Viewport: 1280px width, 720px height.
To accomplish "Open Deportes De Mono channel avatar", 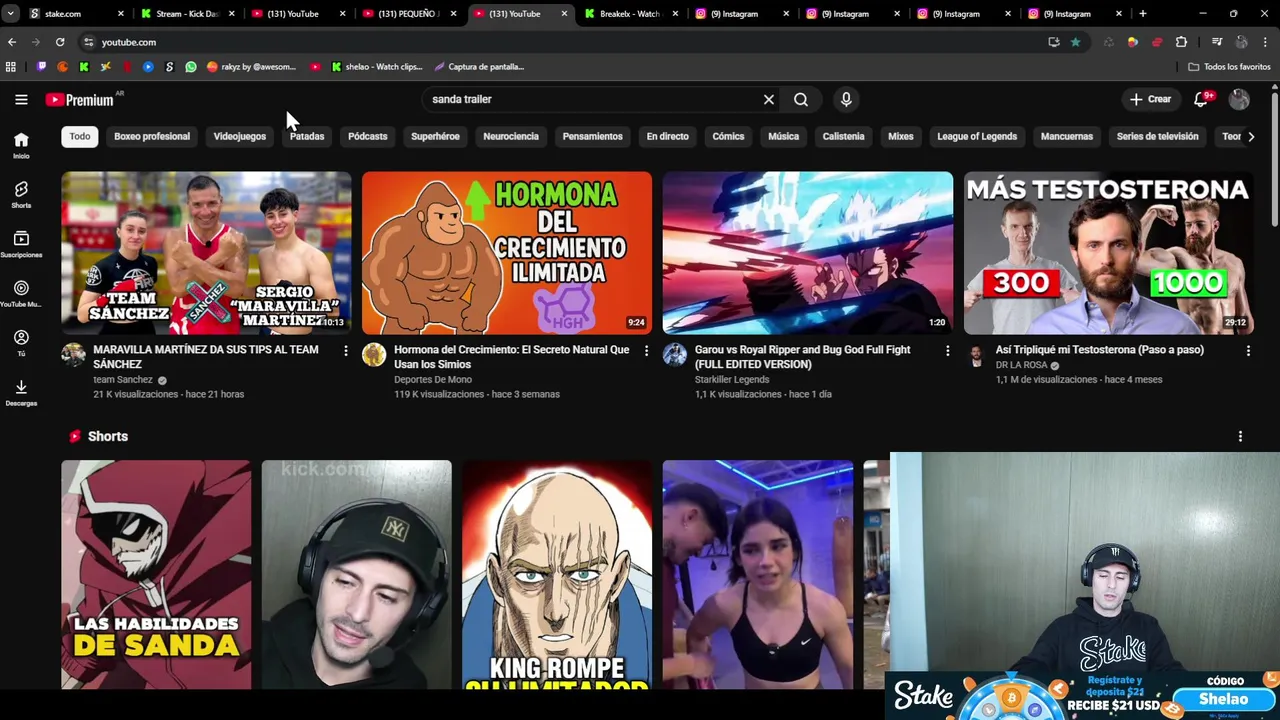I will [x=374, y=354].
